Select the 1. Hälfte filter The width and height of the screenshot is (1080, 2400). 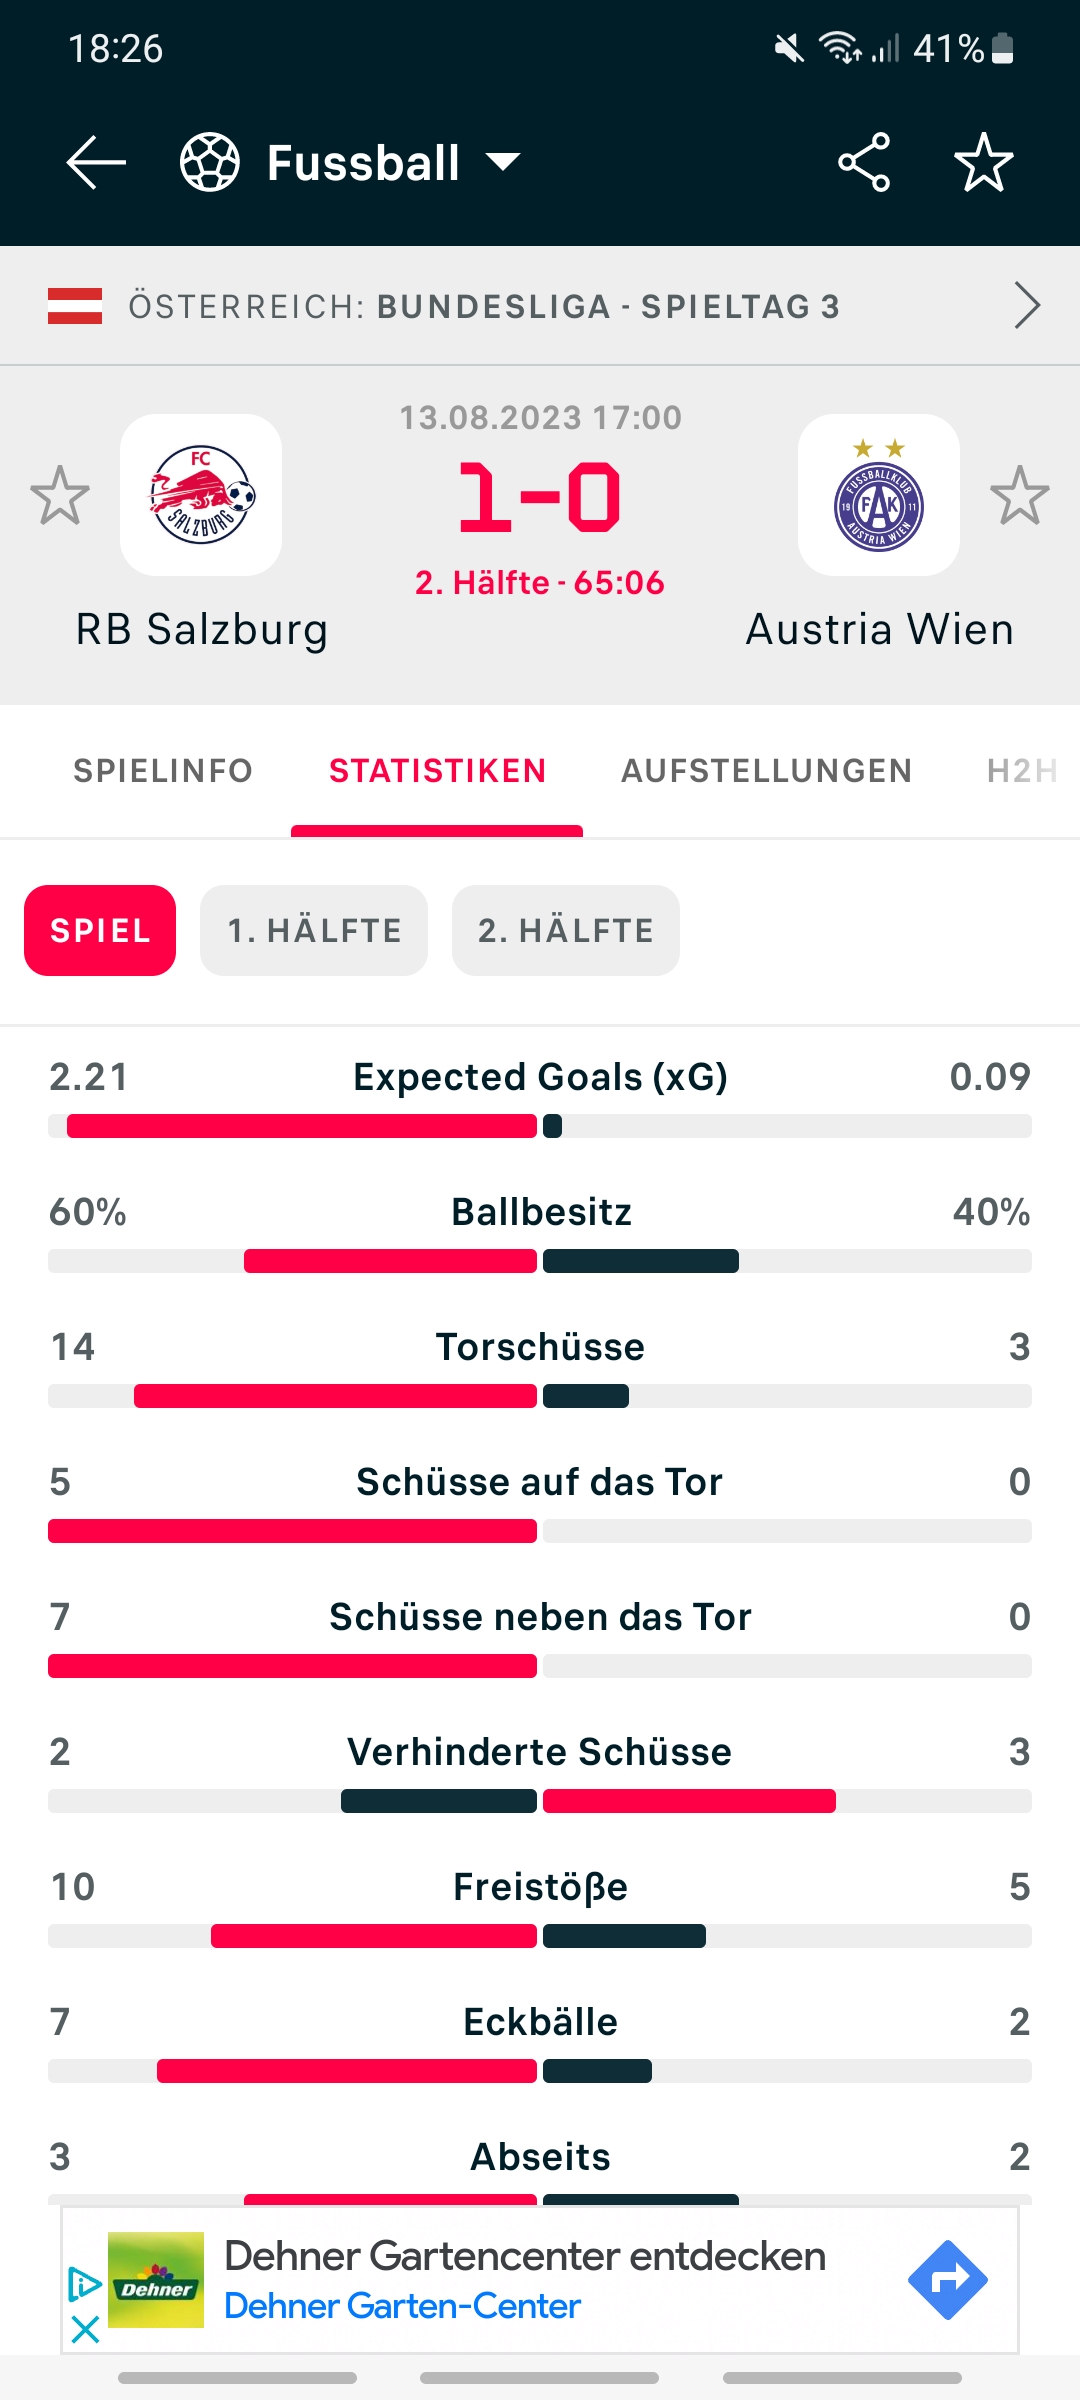(x=314, y=930)
